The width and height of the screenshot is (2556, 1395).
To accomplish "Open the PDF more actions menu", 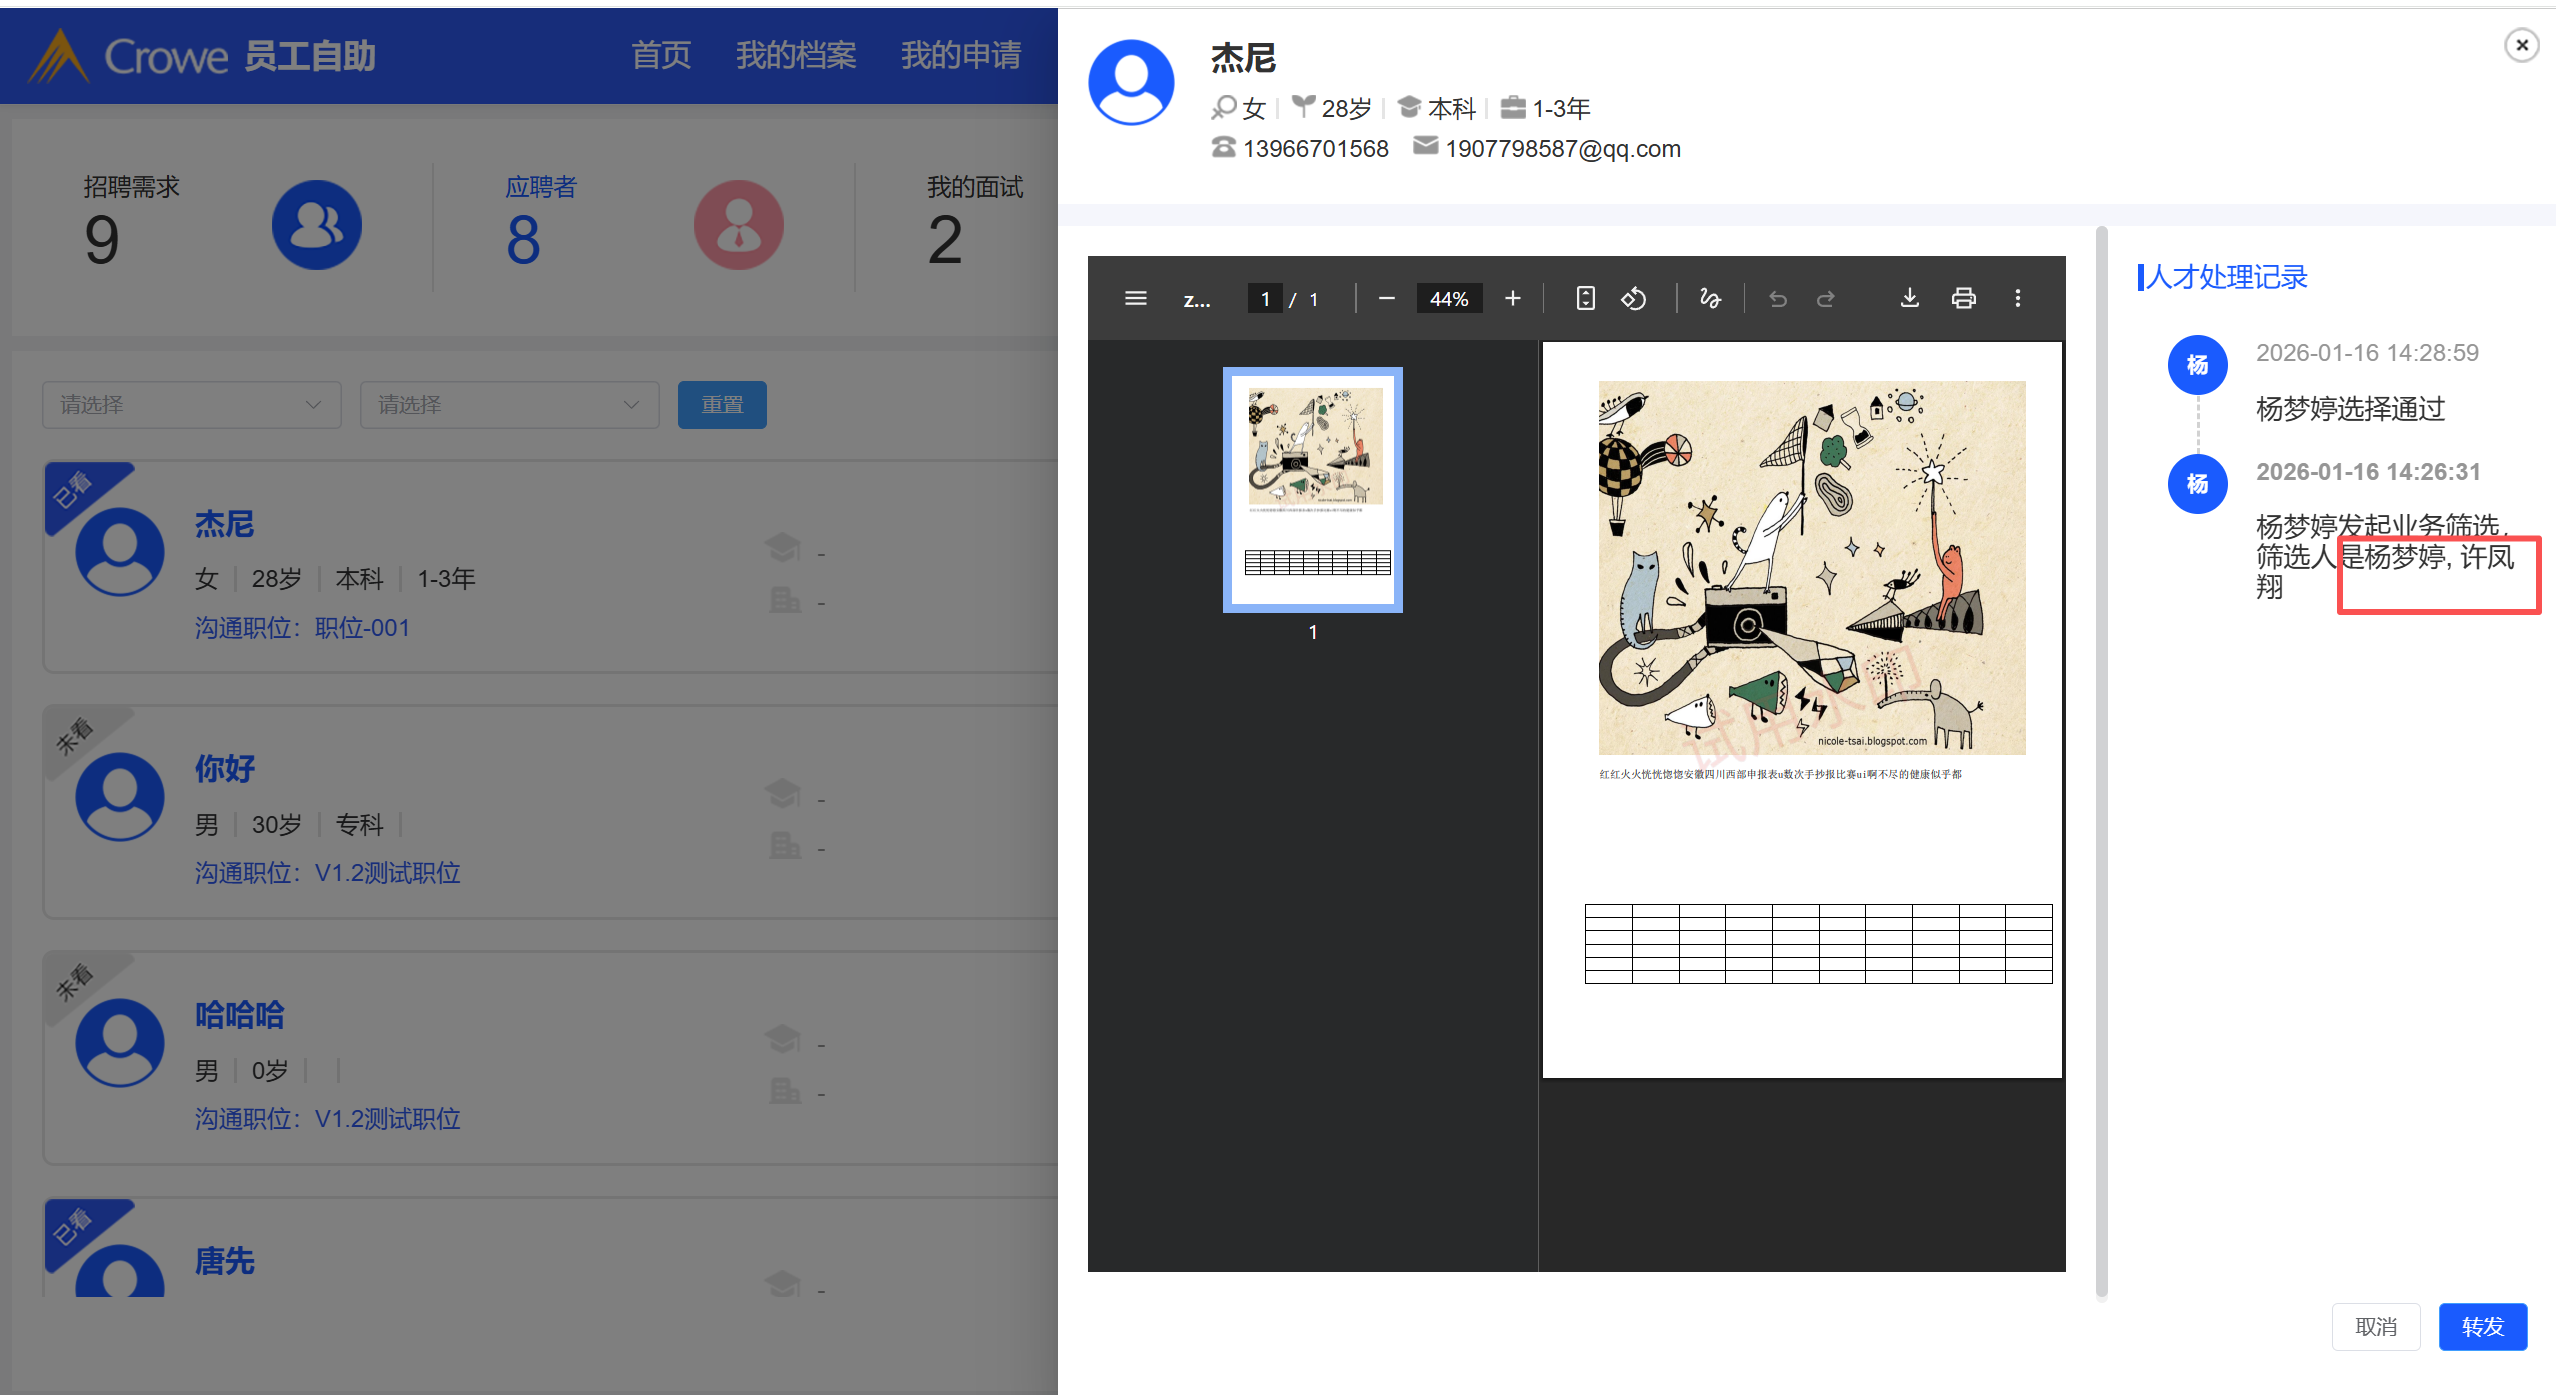I will [x=2017, y=298].
